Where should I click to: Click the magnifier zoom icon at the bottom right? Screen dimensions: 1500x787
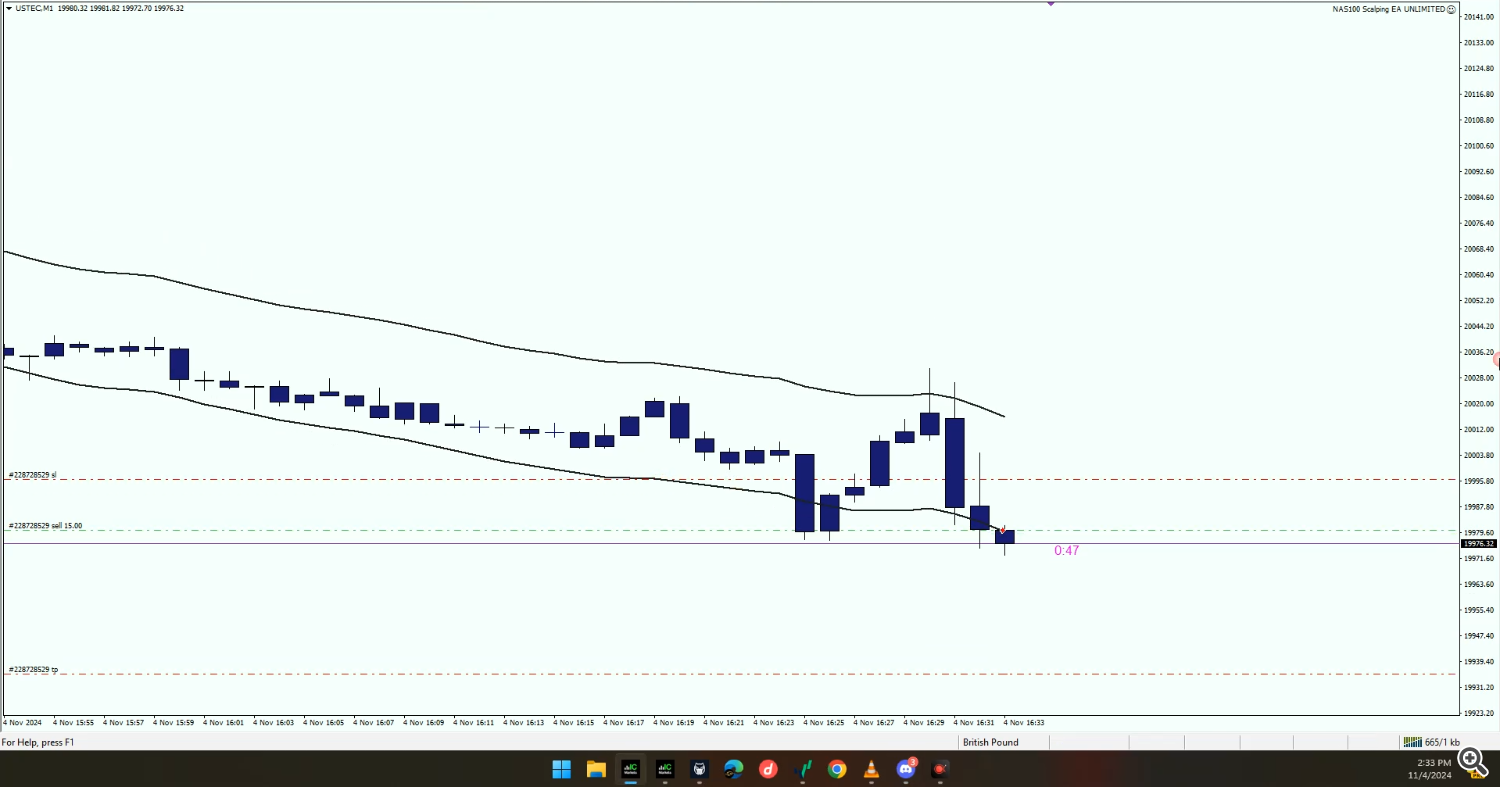[1472, 762]
